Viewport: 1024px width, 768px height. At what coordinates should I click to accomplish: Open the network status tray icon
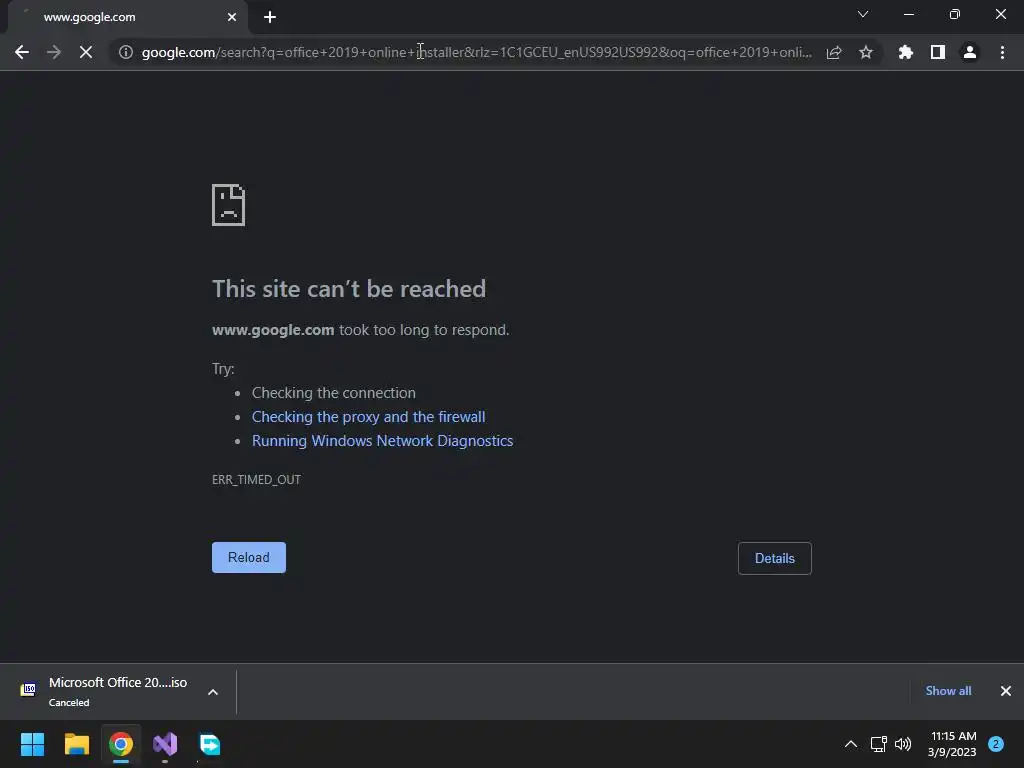(878, 744)
